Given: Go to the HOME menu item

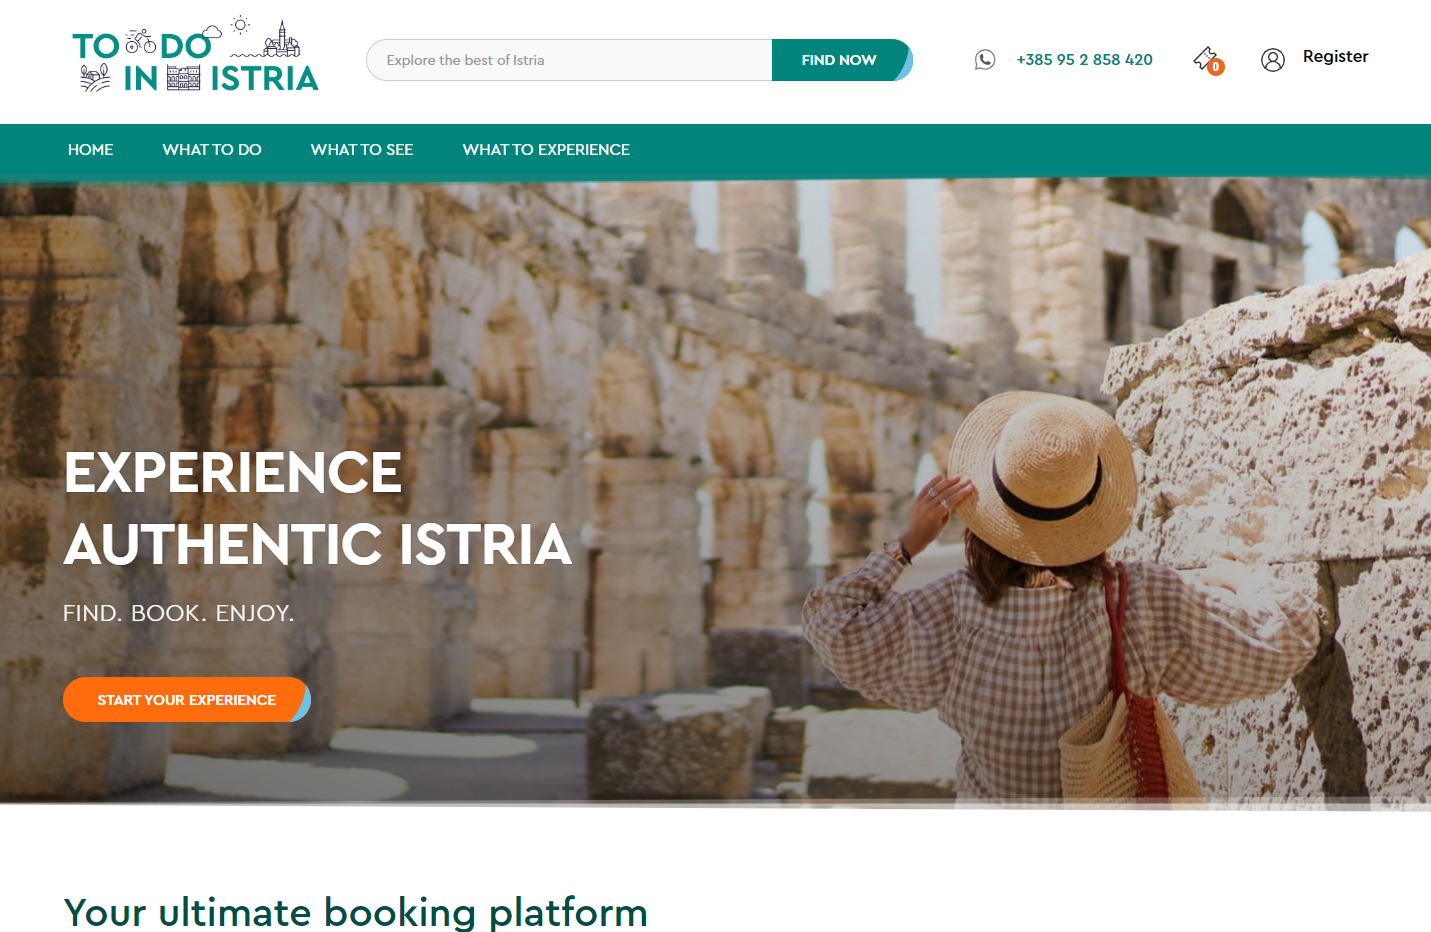Looking at the screenshot, I should point(91,150).
